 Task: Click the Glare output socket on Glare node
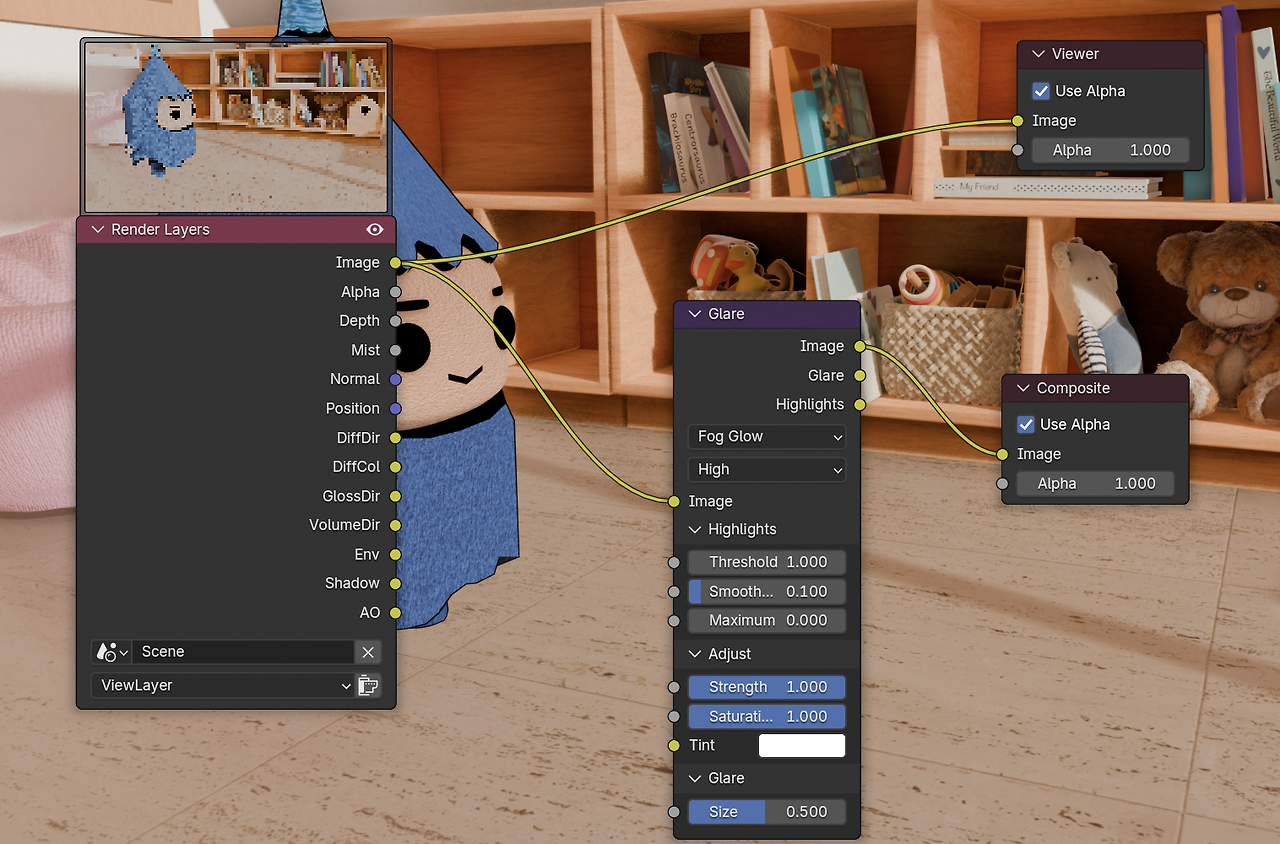click(860, 375)
